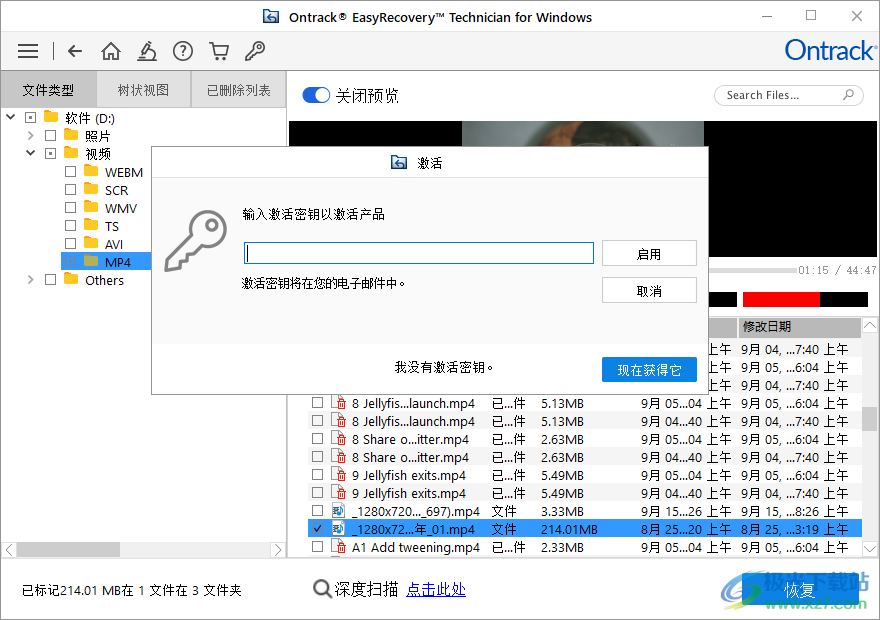Screen dimensions: 880x620
Task: Click file icon of _1280x720..._697).mp4
Action: coord(338,511)
